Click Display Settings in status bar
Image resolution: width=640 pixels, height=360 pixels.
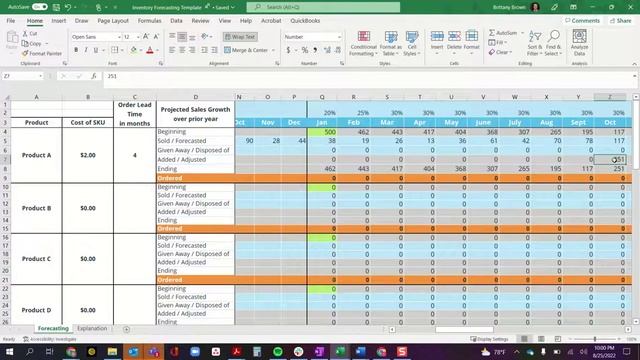pyautogui.click(x=489, y=339)
